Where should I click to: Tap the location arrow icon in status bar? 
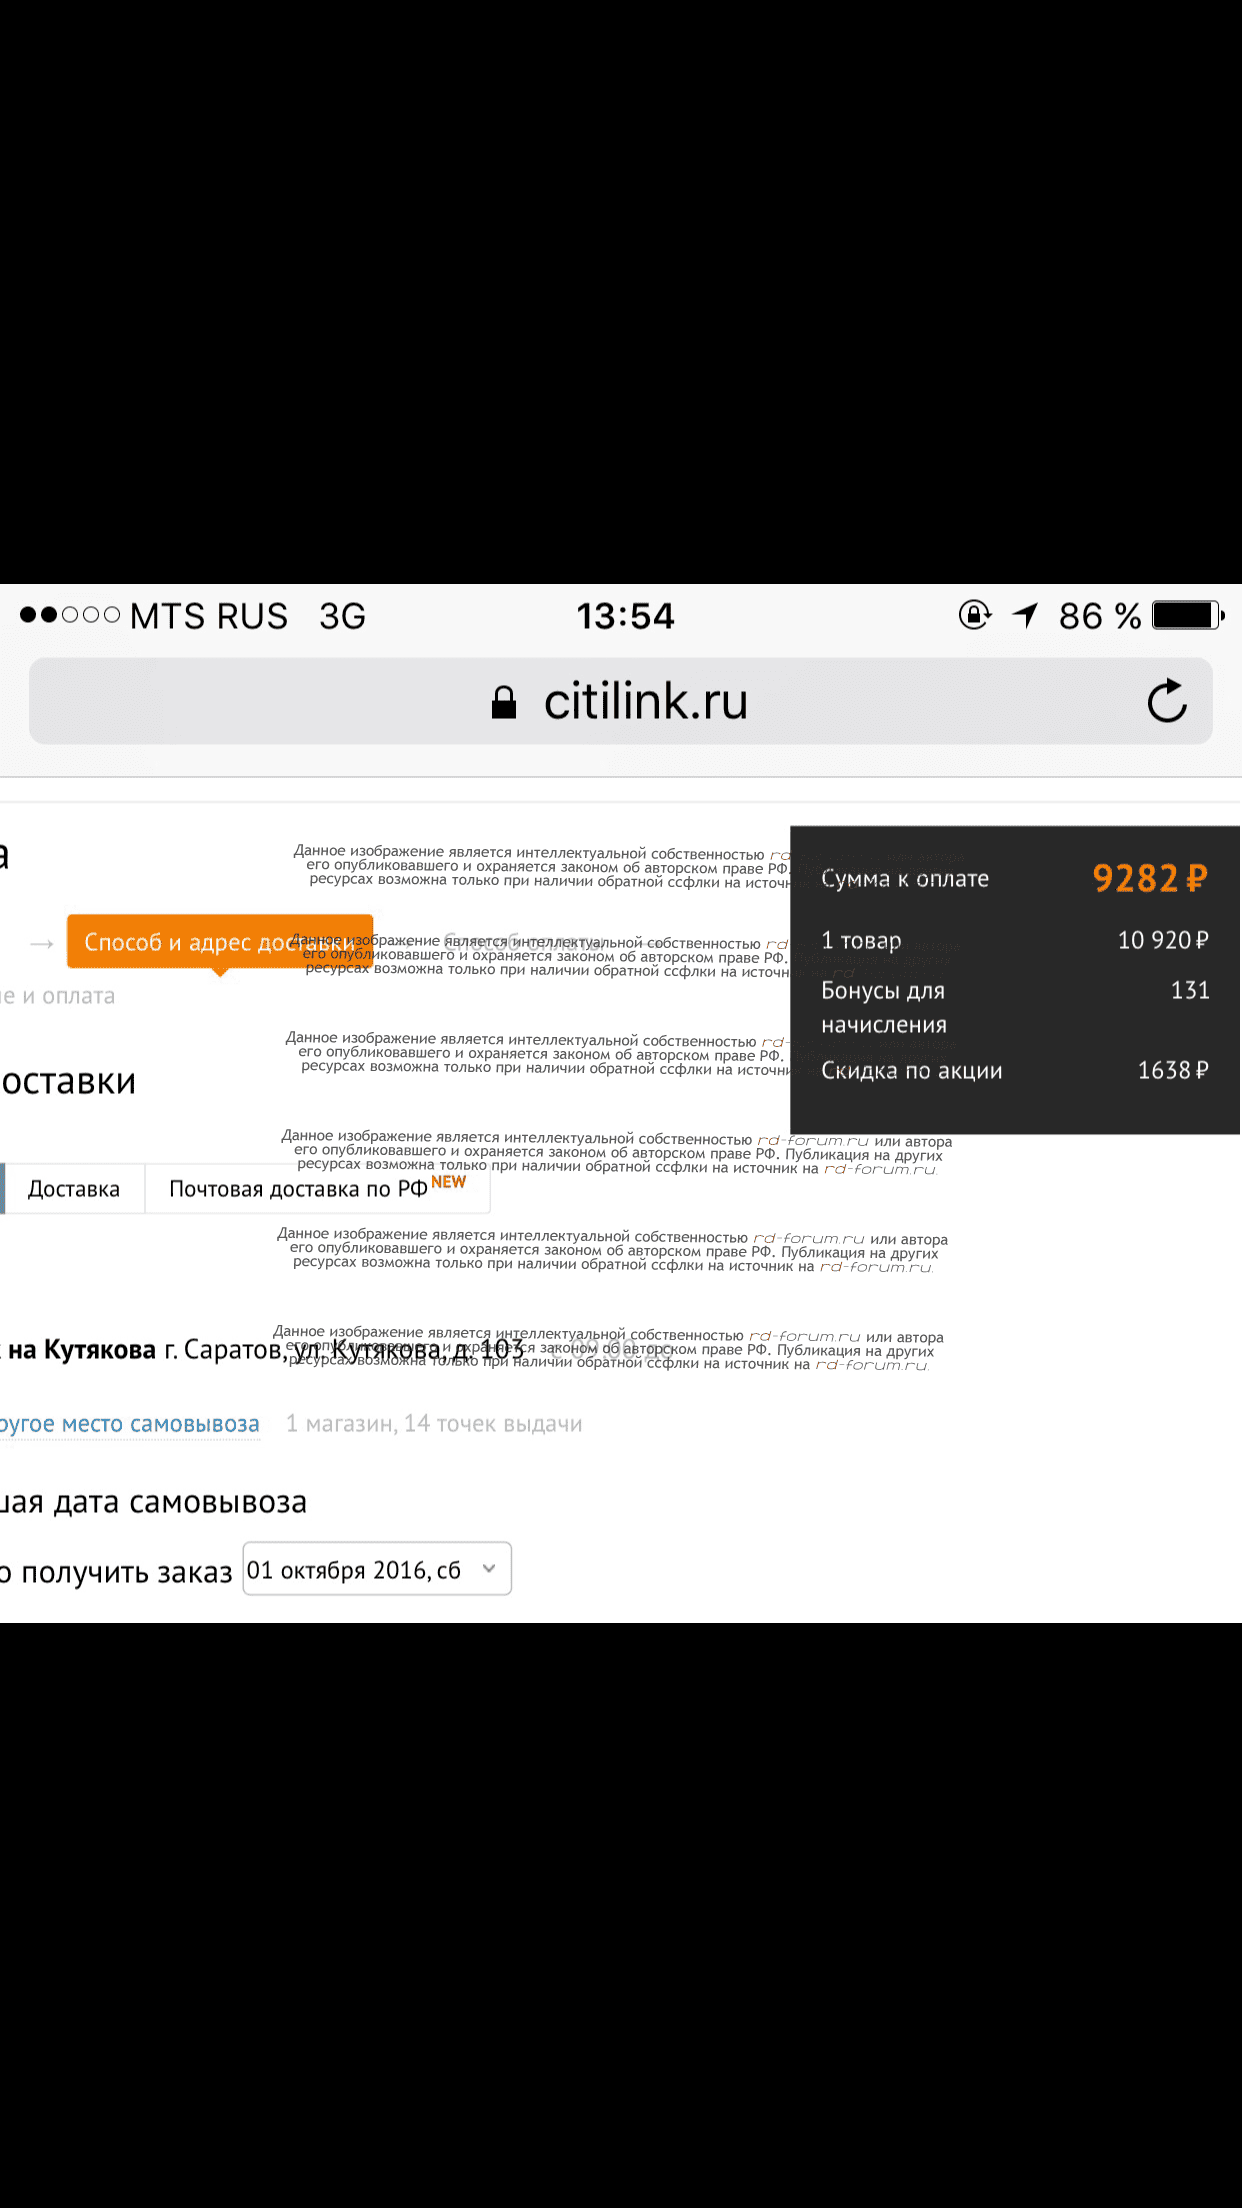(x=1025, y=615)
